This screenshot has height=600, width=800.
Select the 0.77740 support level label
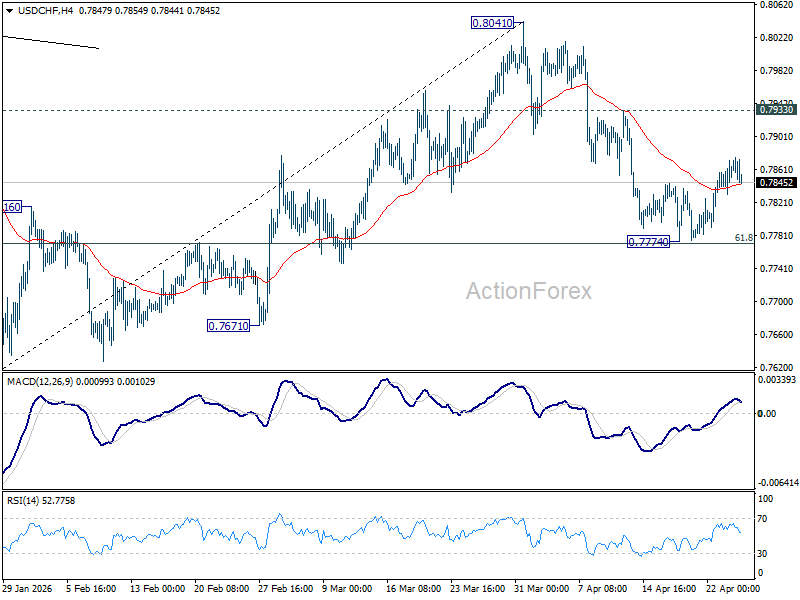(x=646, y=240)
